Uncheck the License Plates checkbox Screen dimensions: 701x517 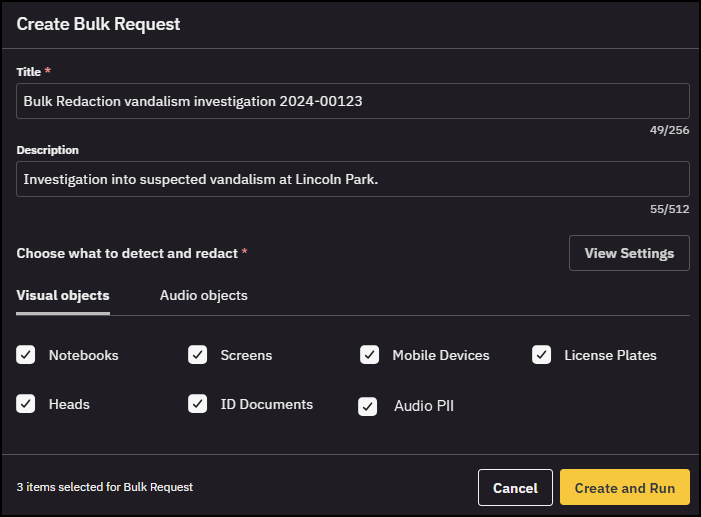click(x=542, y=355)
